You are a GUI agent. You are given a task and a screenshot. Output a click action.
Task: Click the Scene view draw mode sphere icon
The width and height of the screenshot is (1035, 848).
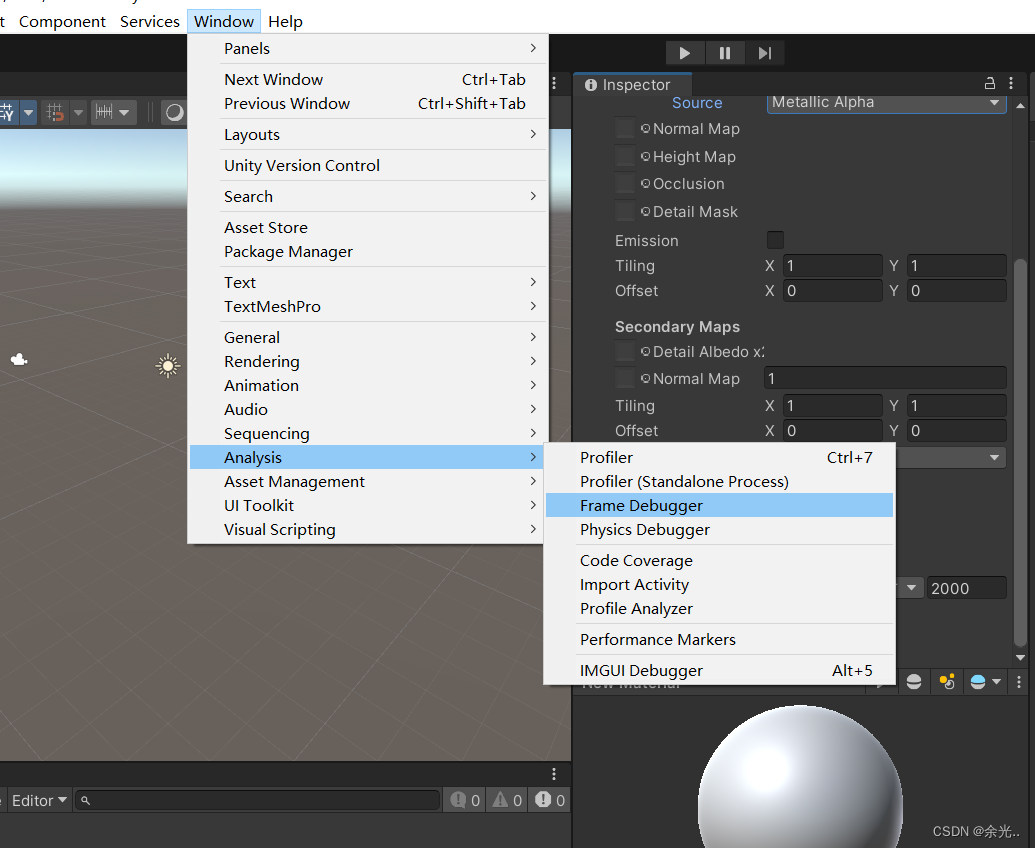(x=174, y=113)
